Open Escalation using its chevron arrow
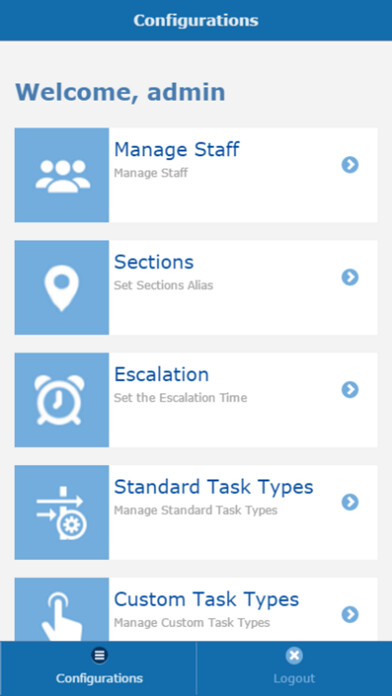Image resolution: width=392 pixels, height=696 pixels. (350, 390)
